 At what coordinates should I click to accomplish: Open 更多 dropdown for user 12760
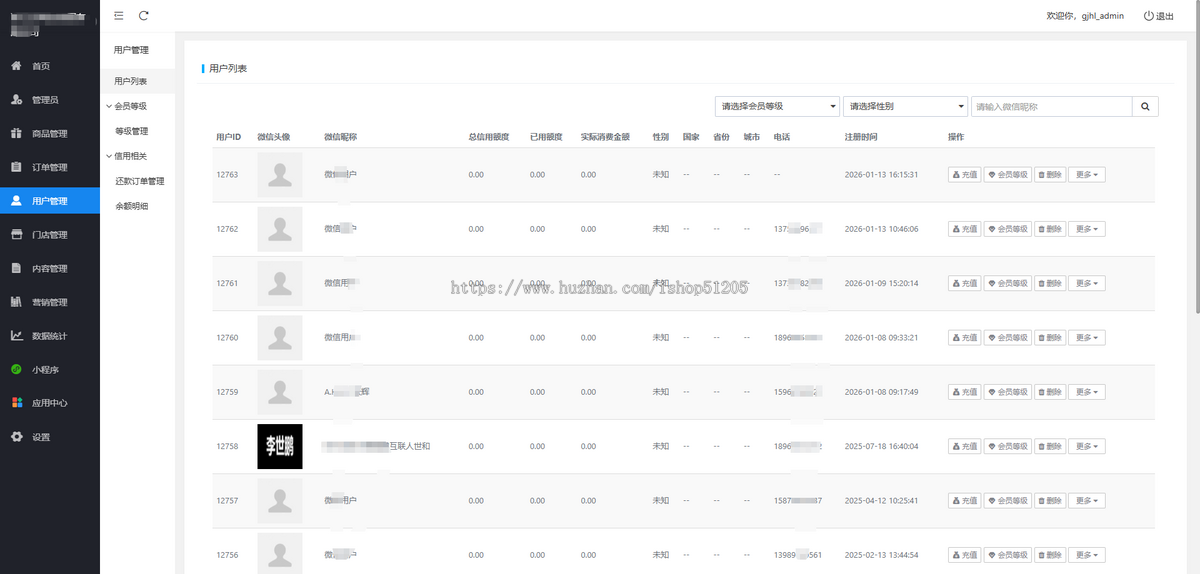[x=1087, y=338]
